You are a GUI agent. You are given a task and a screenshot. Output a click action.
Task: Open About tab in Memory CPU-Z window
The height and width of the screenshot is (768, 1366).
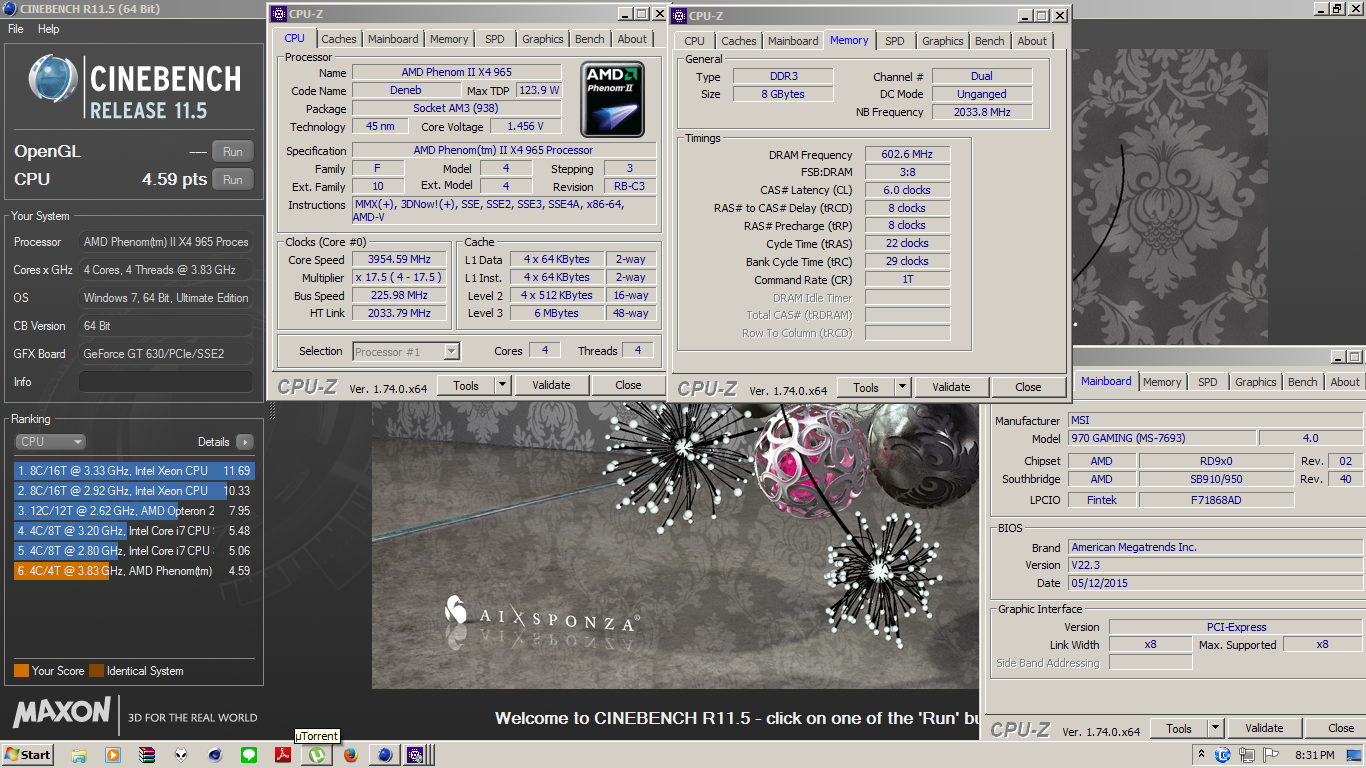pyautogui.click(x=1033, y=41)
